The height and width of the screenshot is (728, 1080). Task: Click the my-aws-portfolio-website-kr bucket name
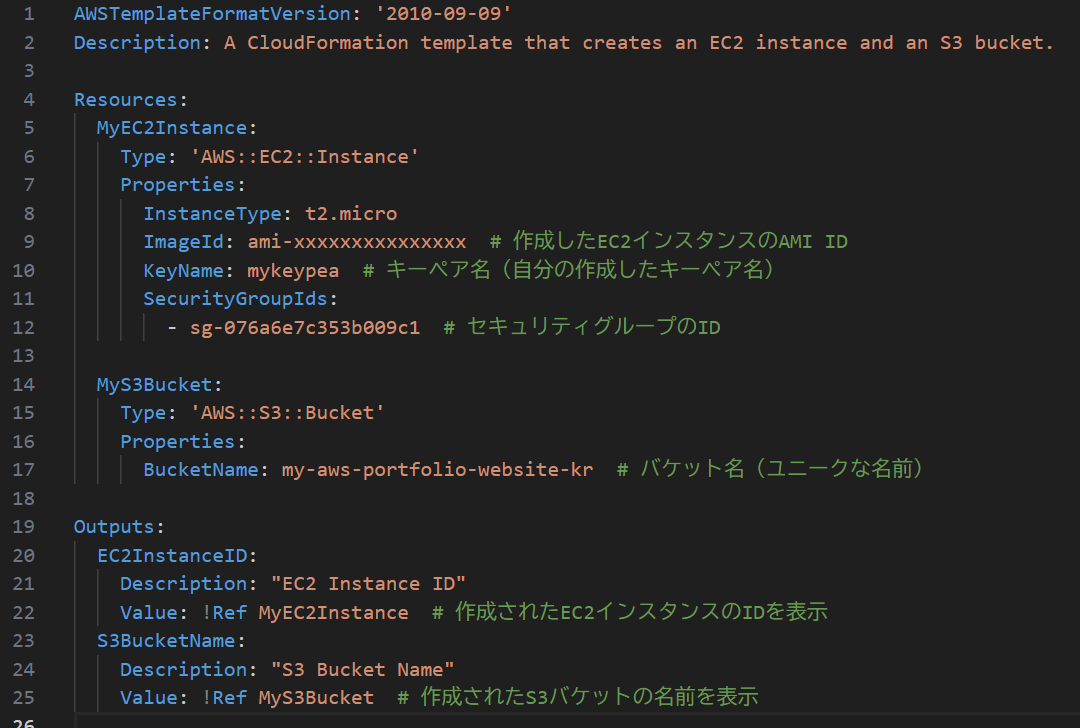click(x=437, y=470)
